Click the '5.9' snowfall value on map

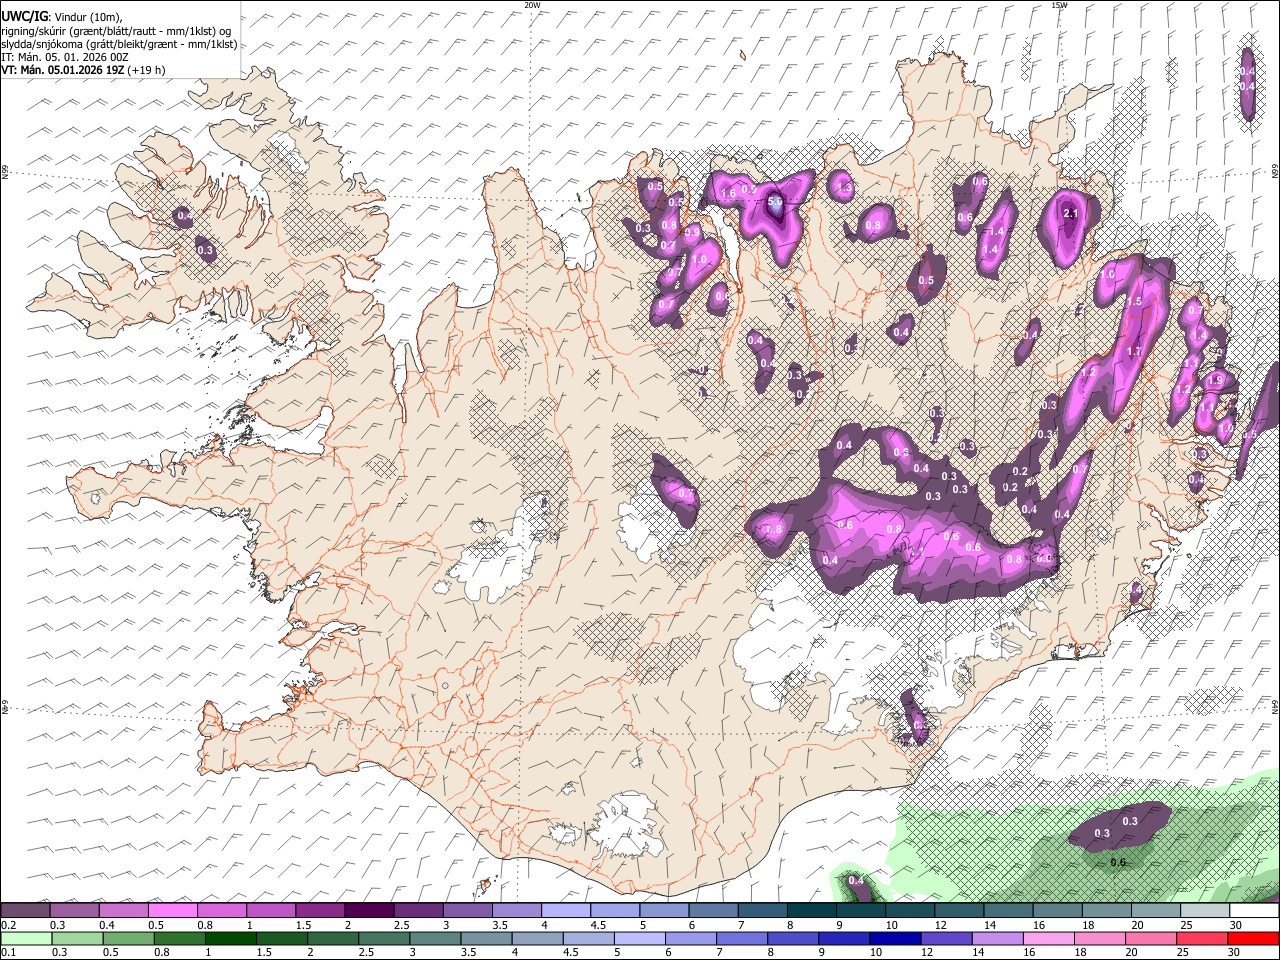point(775,201)
